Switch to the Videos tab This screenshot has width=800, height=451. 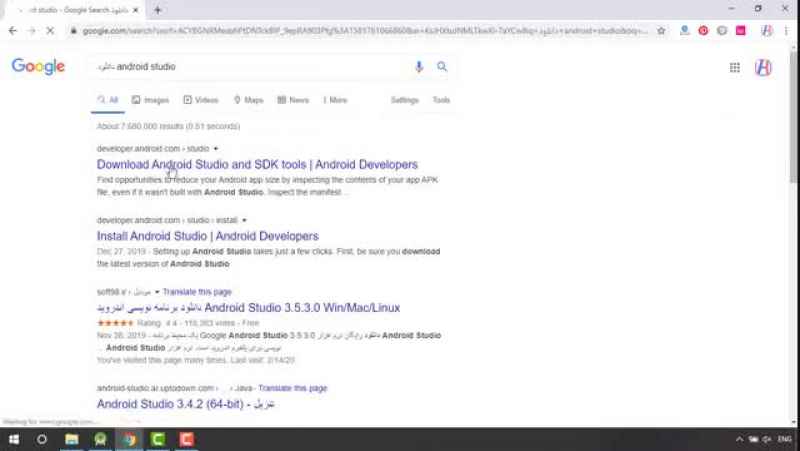(x=201, y=100)
